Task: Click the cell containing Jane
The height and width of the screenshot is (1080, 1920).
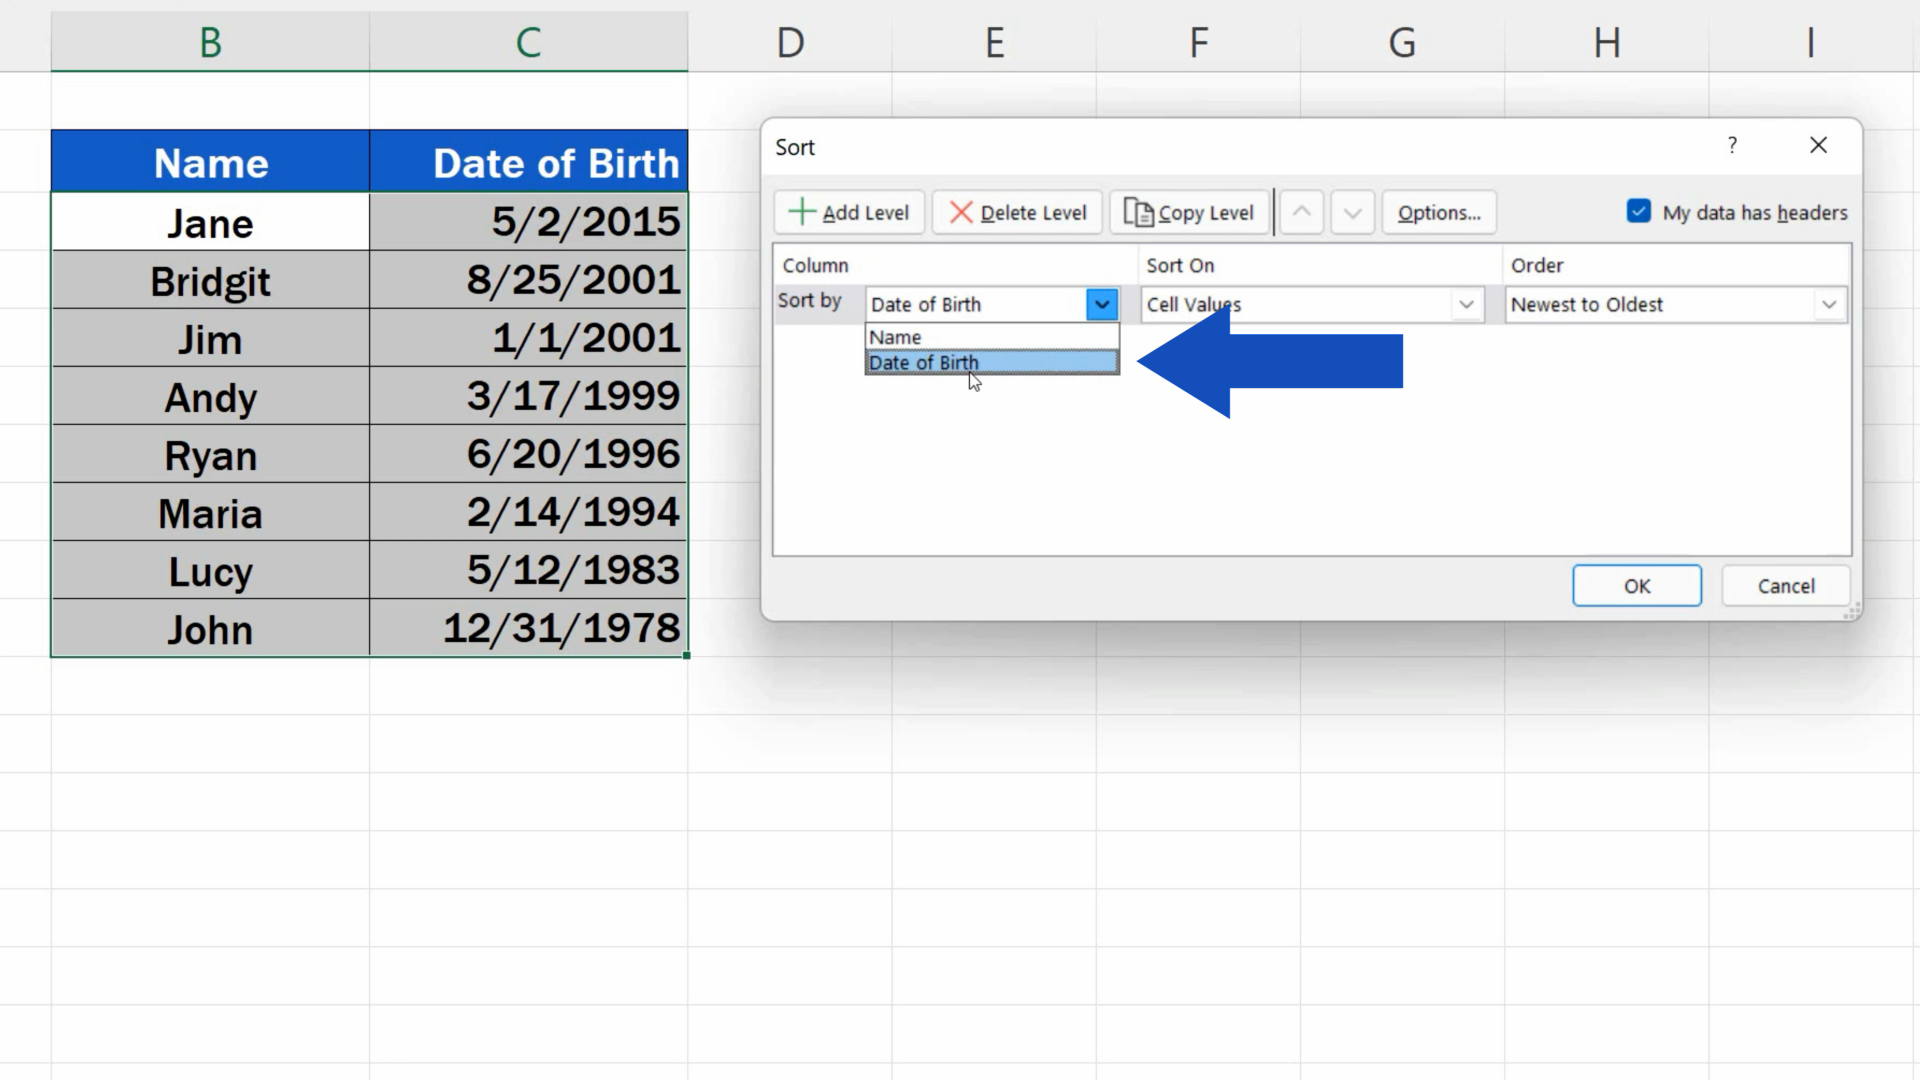Action: (210, 222)
